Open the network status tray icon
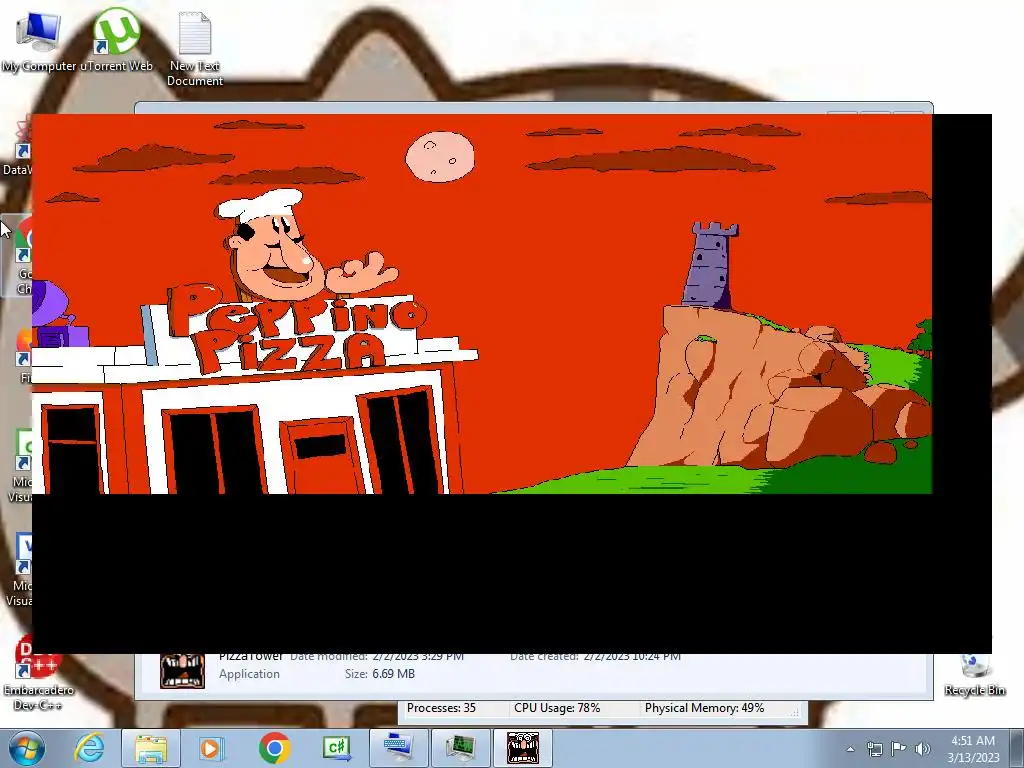 [x=874, y=748]
